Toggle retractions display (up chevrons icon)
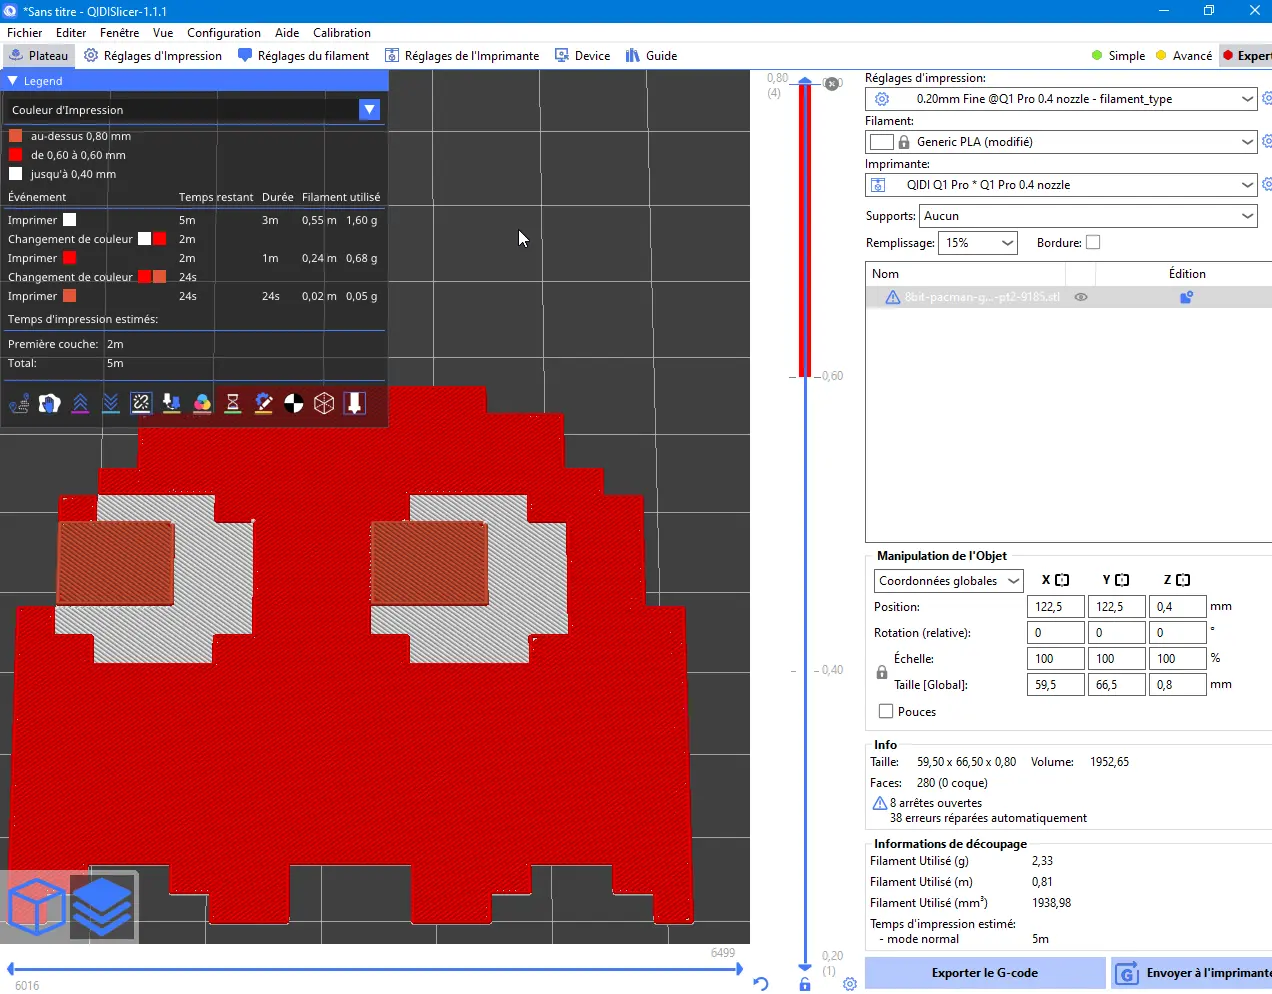The width and height of the screenshot is (1272, 994). tap(80, 403)
